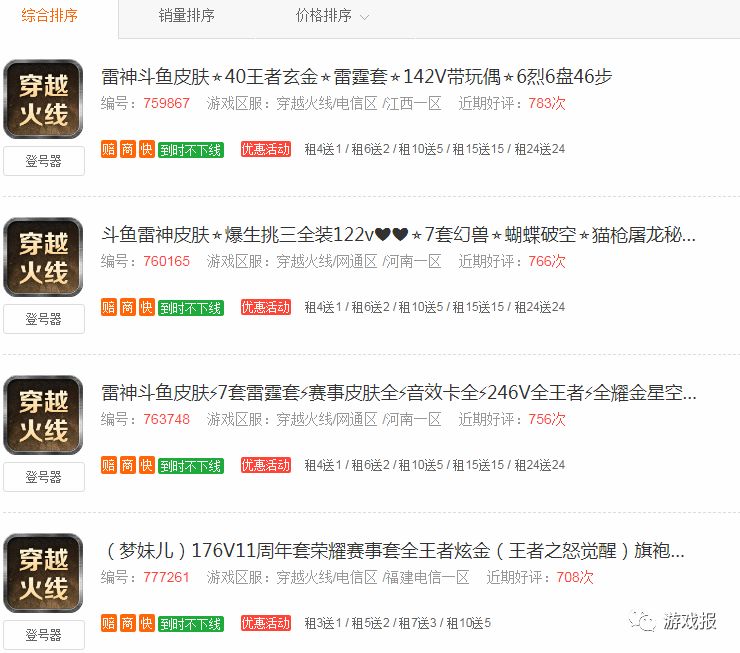Click the 穿越火线 game icon for listing 759867

(43, 99)
